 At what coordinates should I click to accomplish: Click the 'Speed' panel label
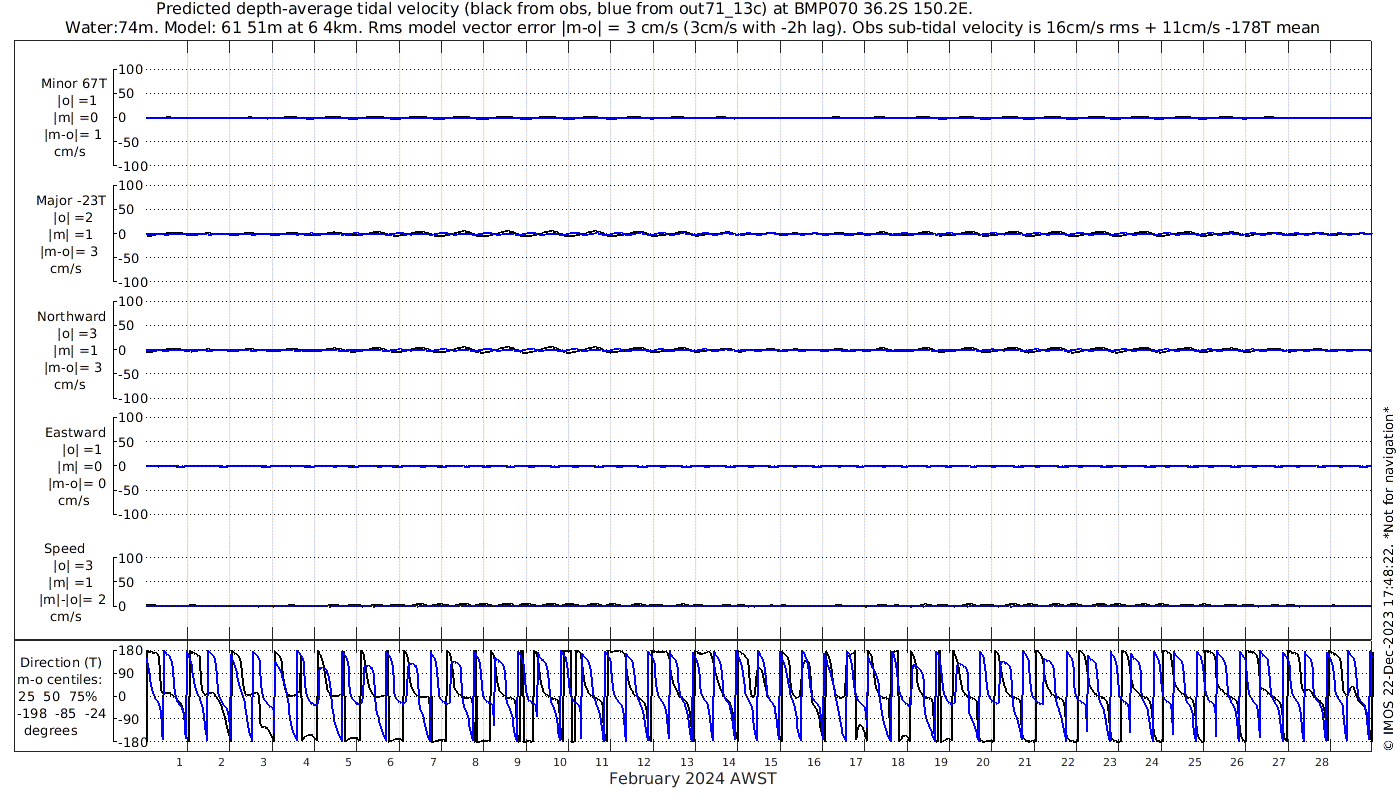pyautogui.click(x=64, y=549)
